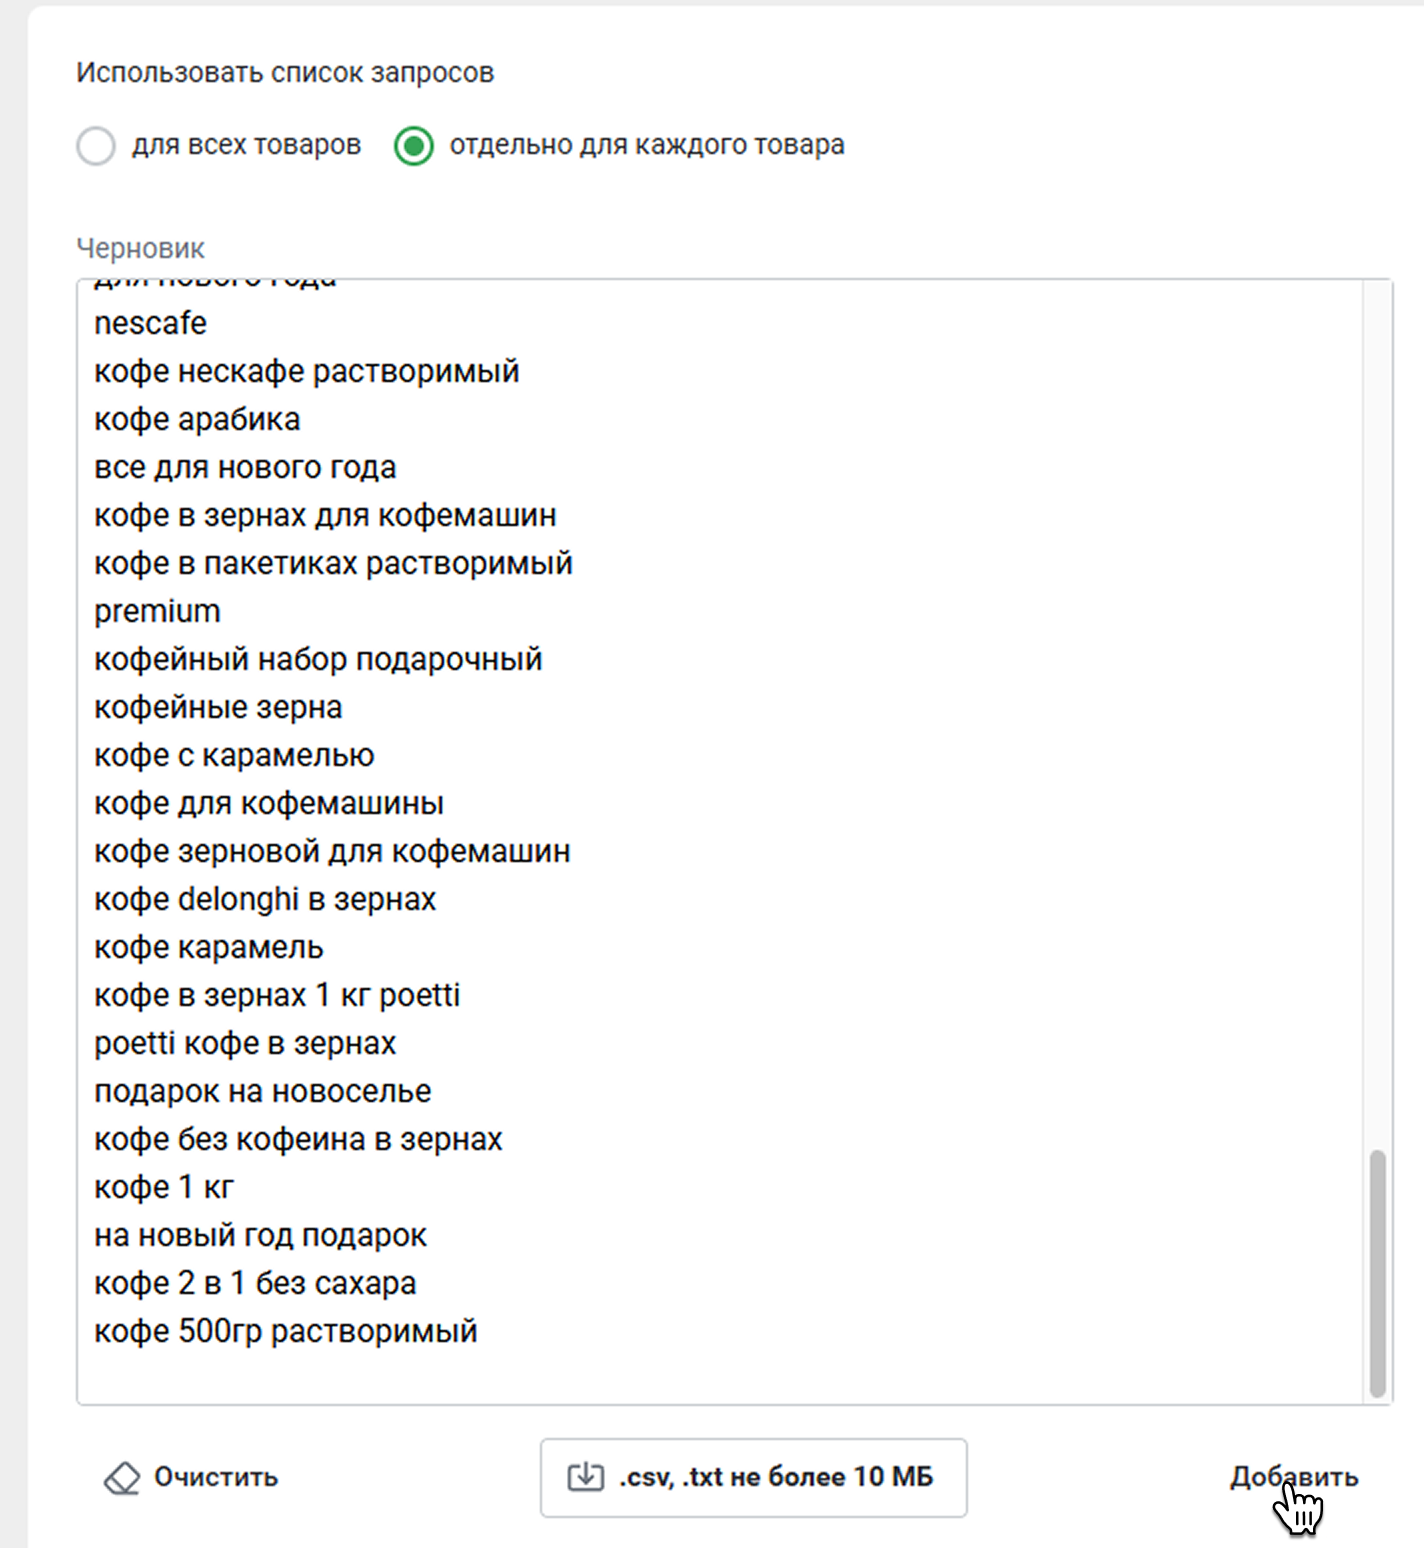Click the file upload download-arrow icon
Screen dimensions: 1424x1548
click(x=586, y=1477)
